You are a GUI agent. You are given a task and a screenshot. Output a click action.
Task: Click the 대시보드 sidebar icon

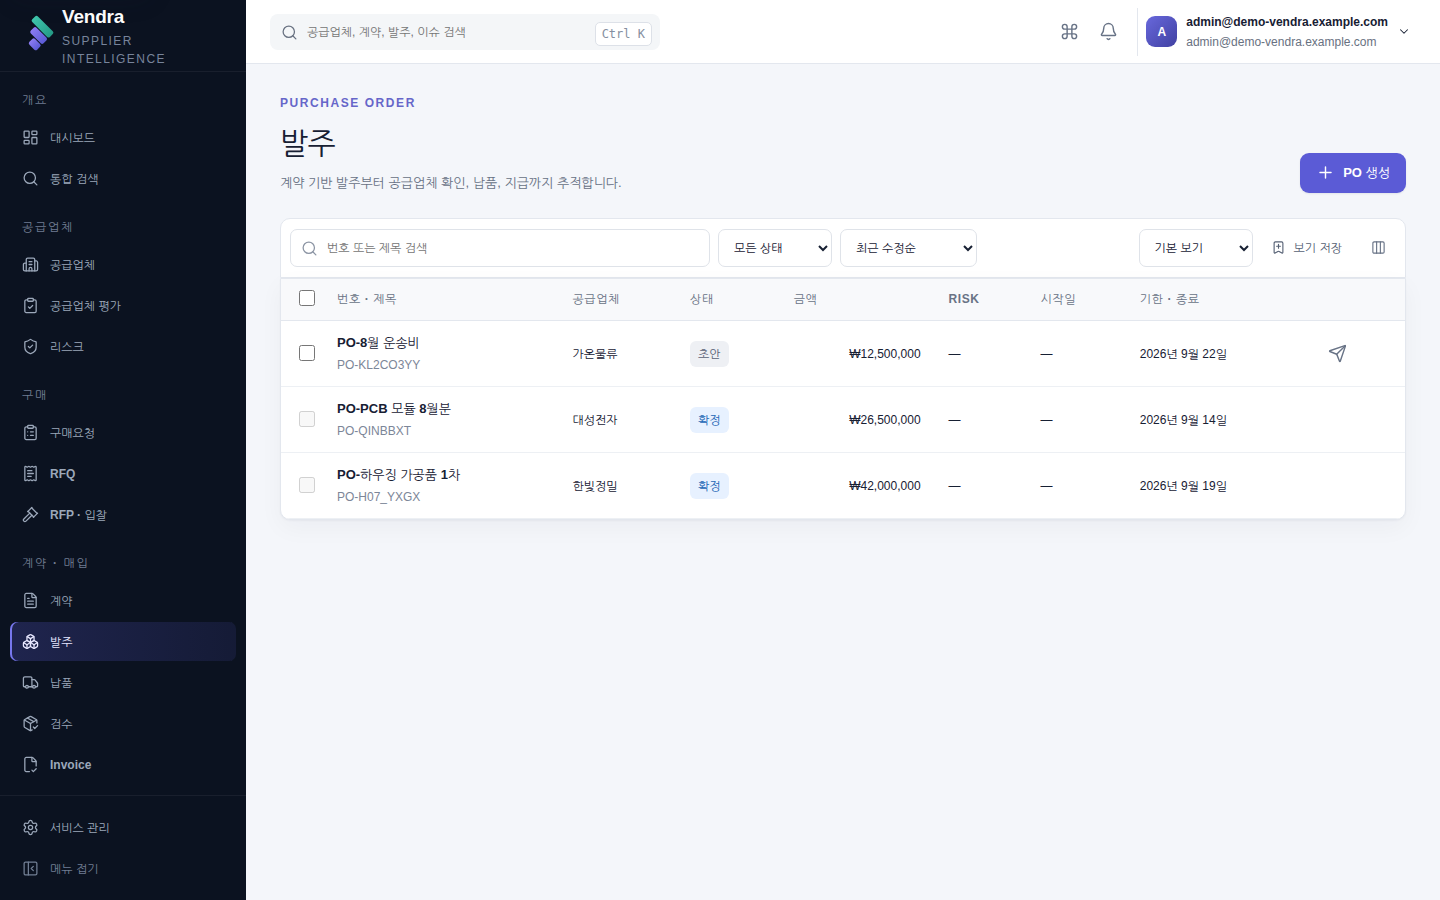click(x=30, y=137)
